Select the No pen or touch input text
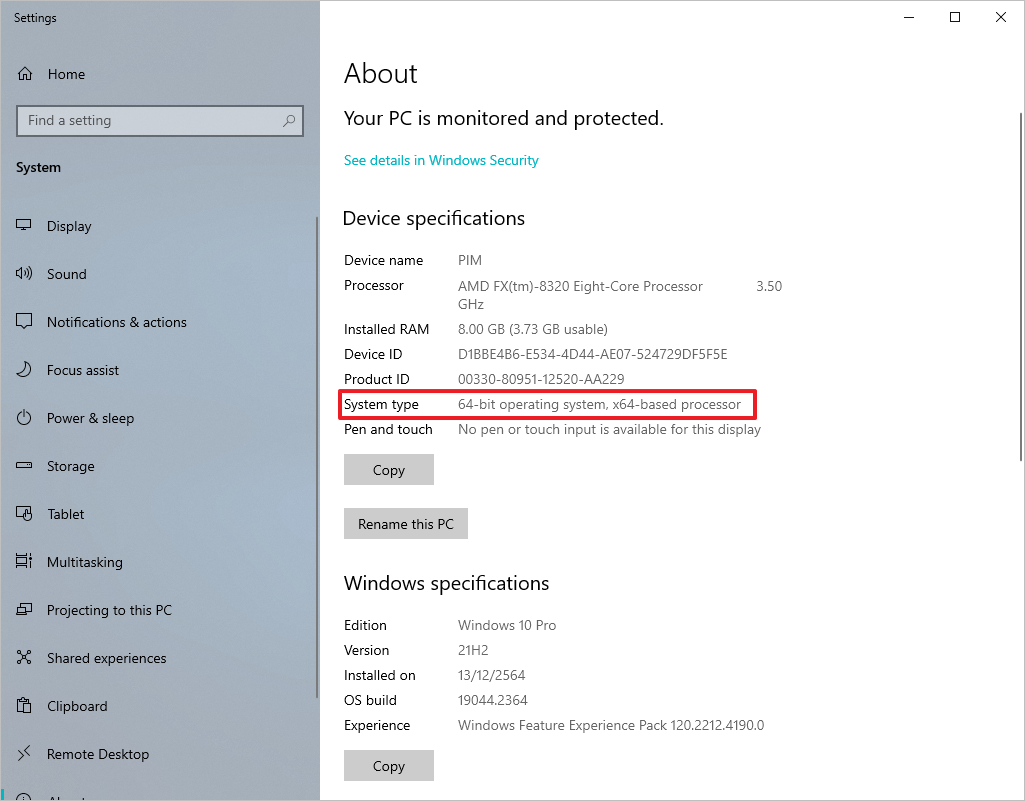 [609, 430]
